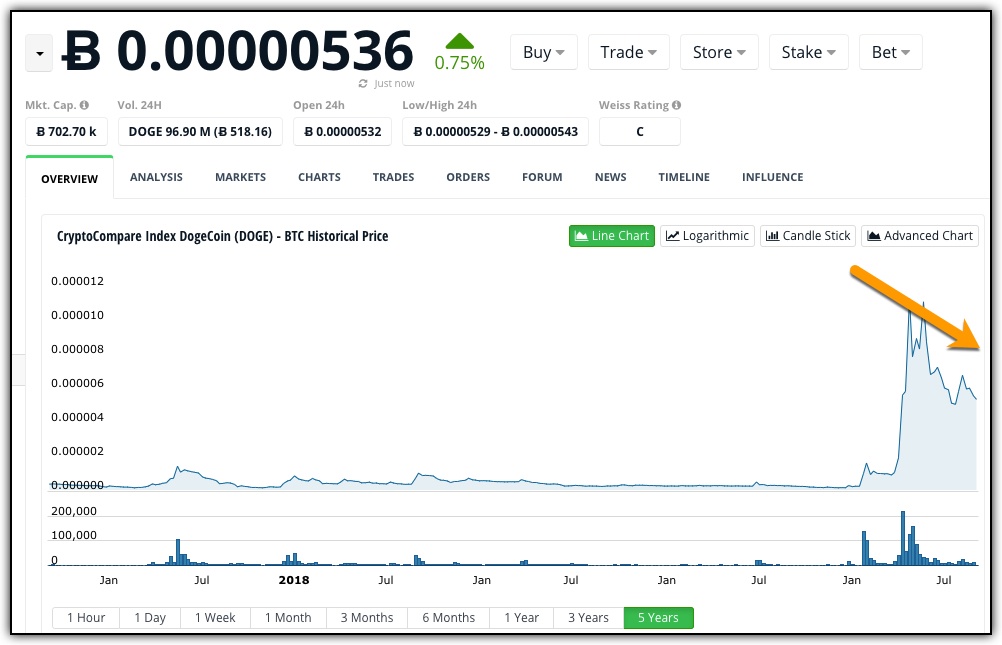Click the main price Ƀ 0.00000536
This screenshot has width=1002, height=645.
tap(238, 51)
